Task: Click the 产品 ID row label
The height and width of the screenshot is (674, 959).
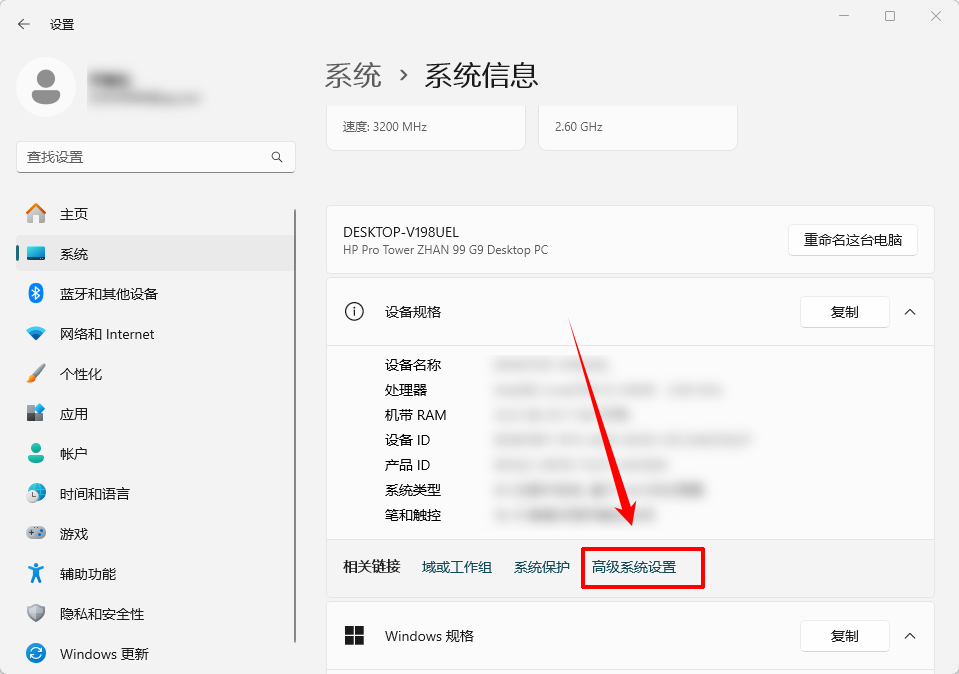Action: pyautogui.click(x=407, y=465)
